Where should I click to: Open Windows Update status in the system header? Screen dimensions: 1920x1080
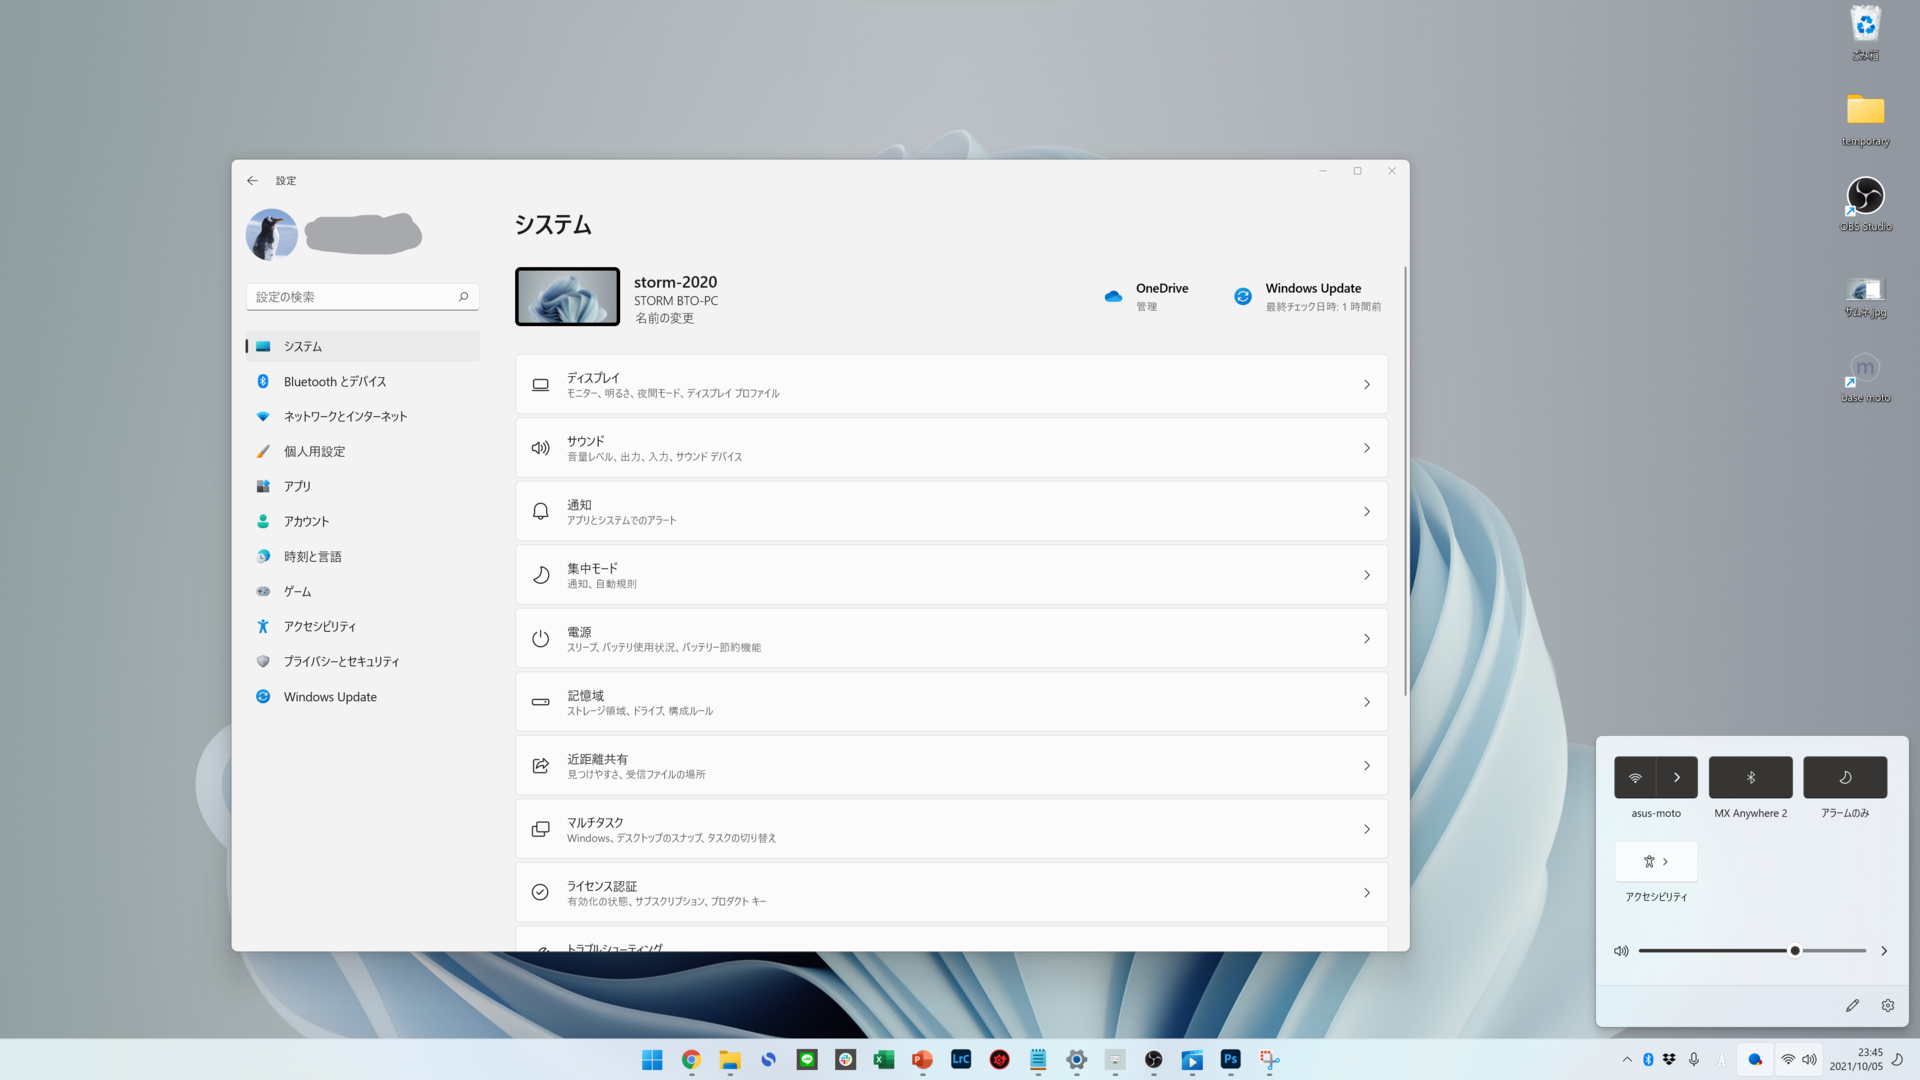click(1307, 297)
